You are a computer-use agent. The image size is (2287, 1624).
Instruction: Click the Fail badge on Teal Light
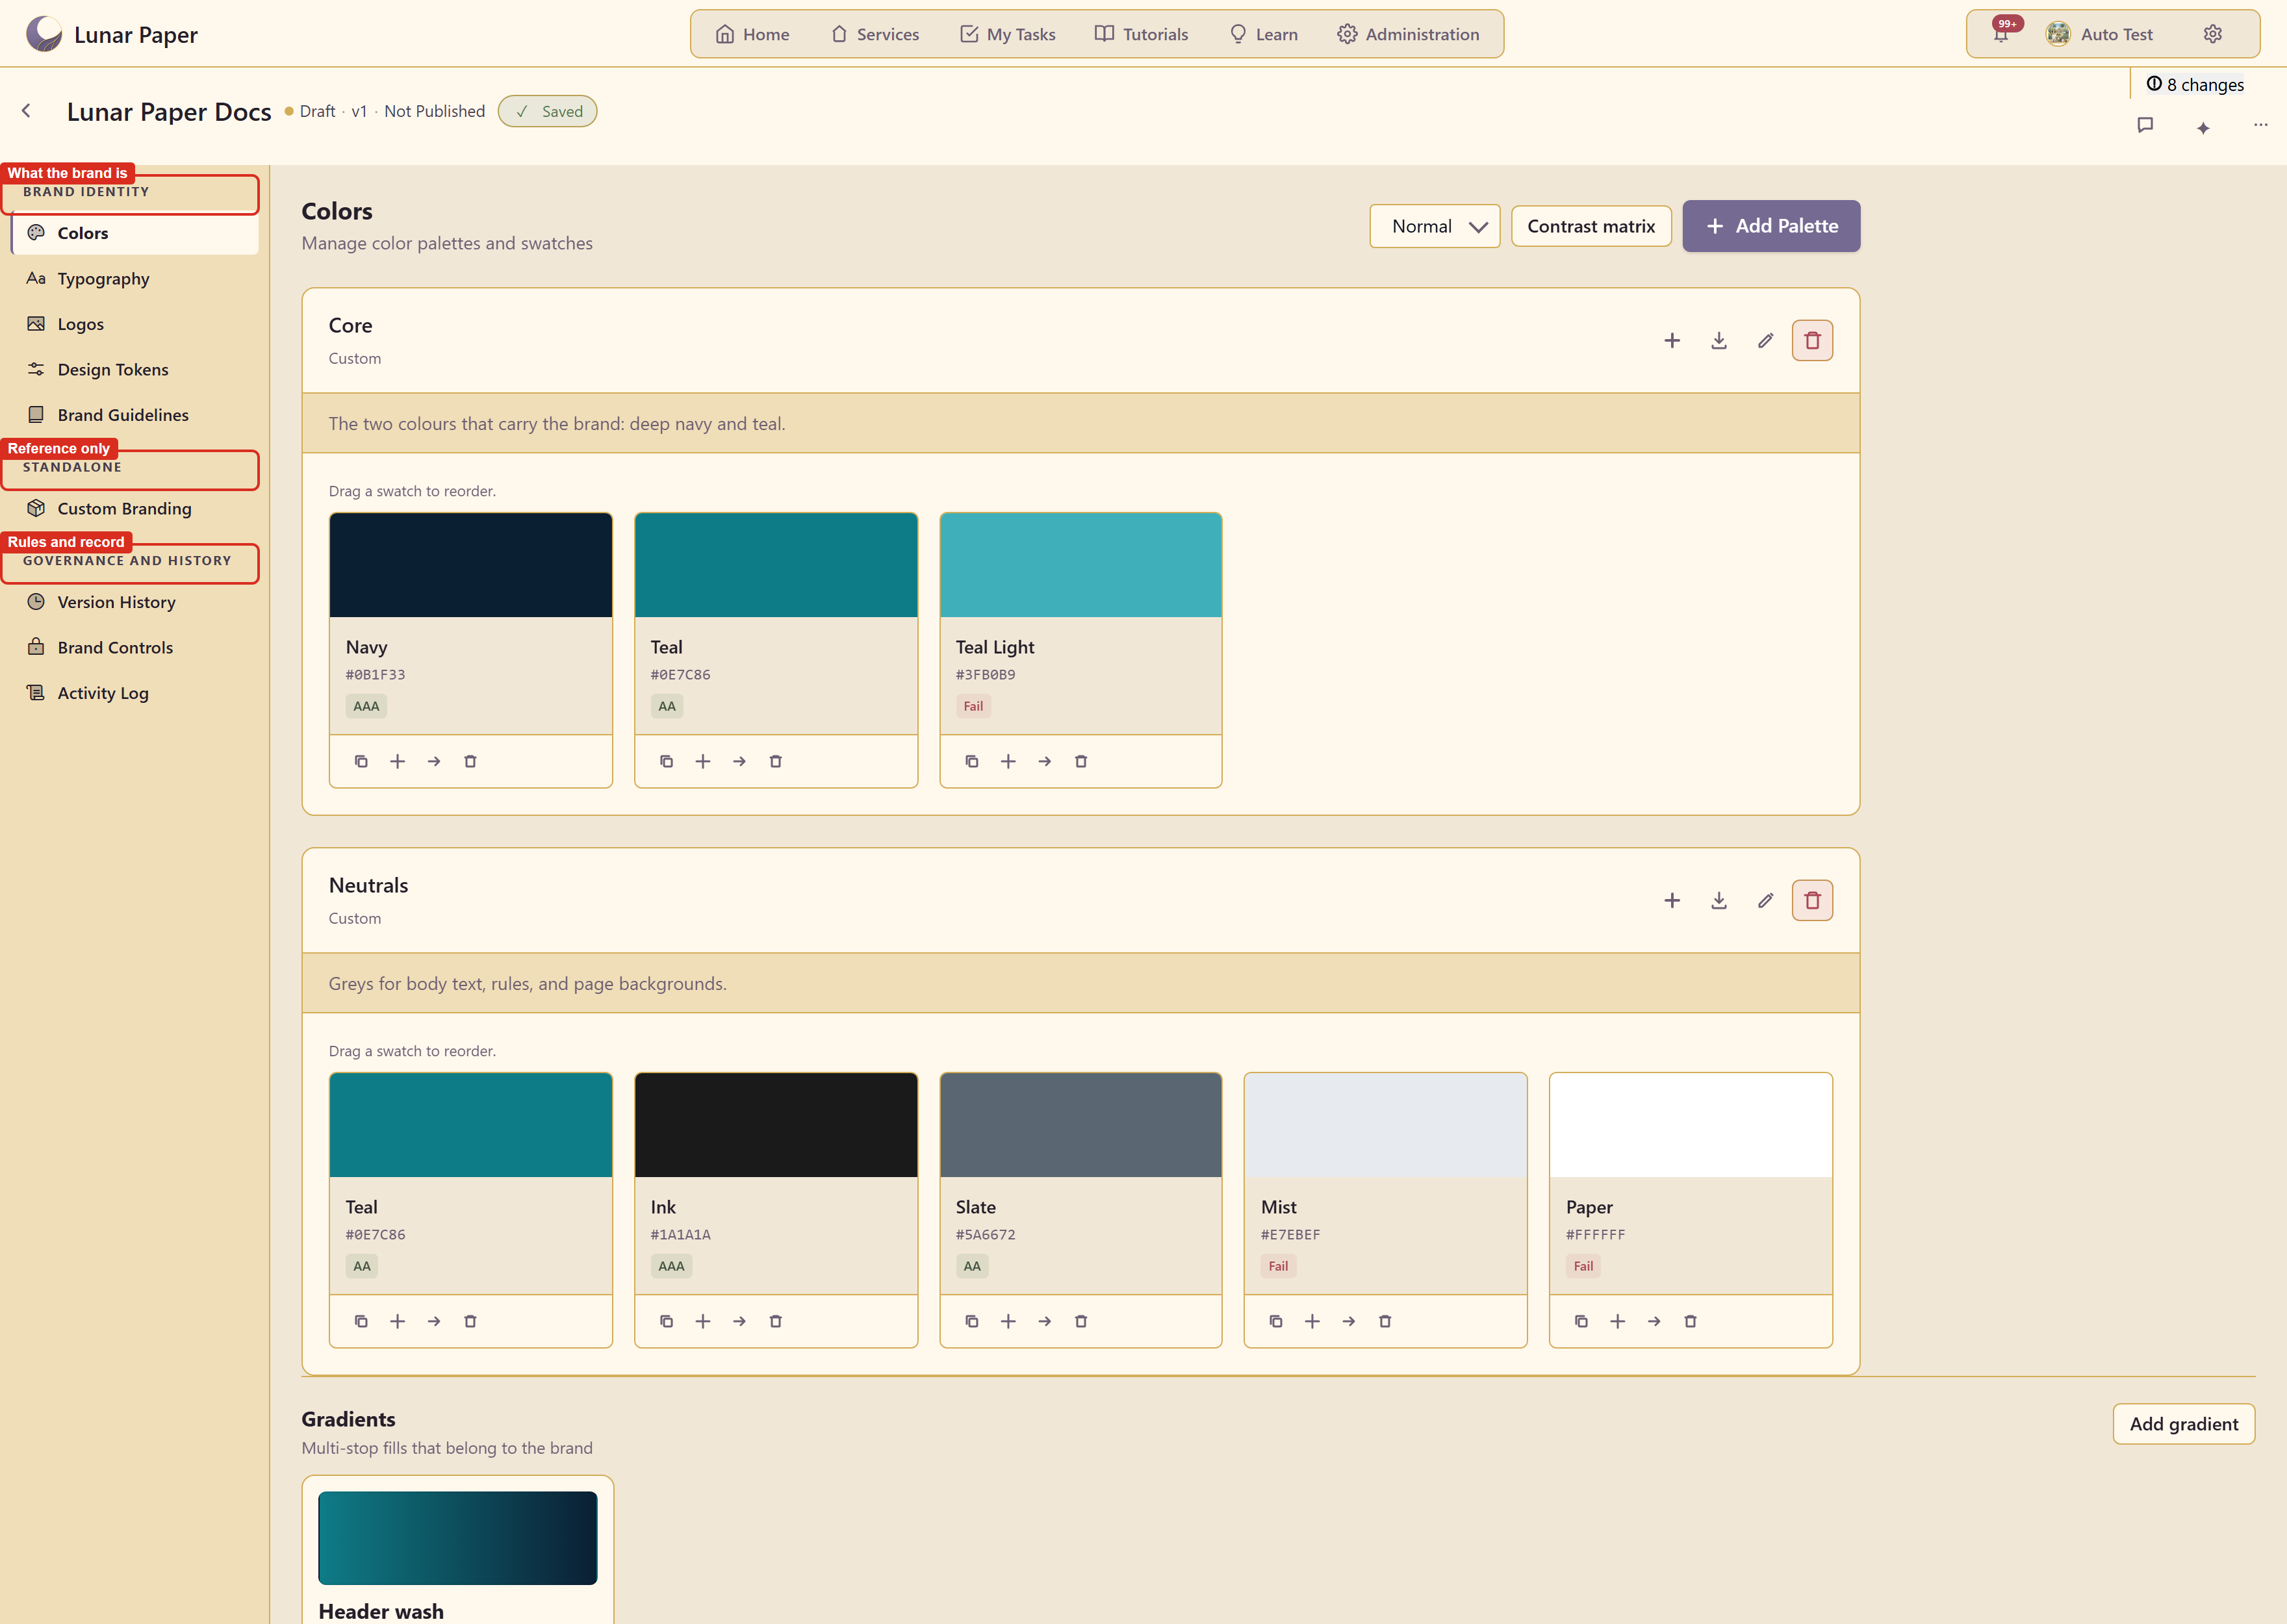(973, 706)
